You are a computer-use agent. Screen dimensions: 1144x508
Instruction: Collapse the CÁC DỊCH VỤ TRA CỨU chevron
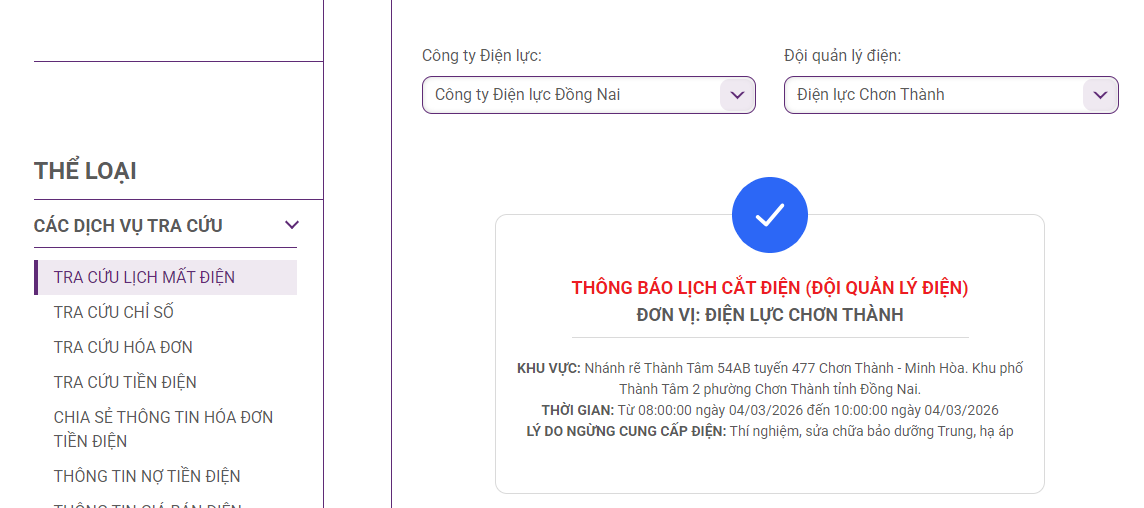pos(292,225)
